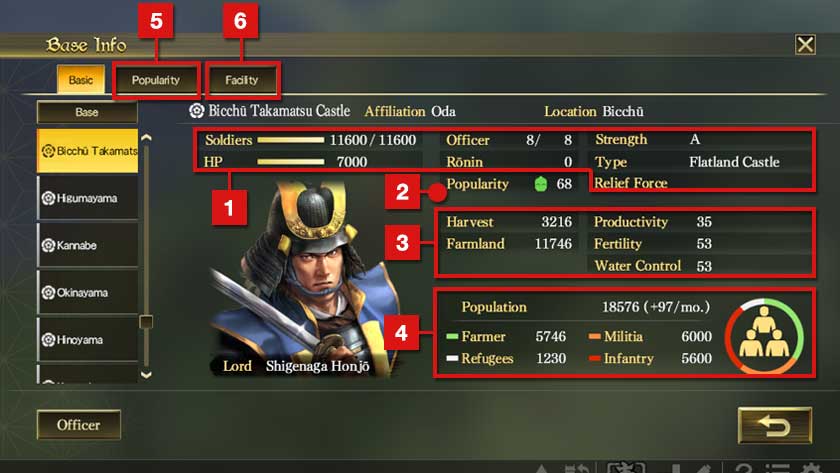The width and height of the screenshot is (840, 473).
Task: Open the Officer button
Action: pyautogui.click(x=79, y=425)
